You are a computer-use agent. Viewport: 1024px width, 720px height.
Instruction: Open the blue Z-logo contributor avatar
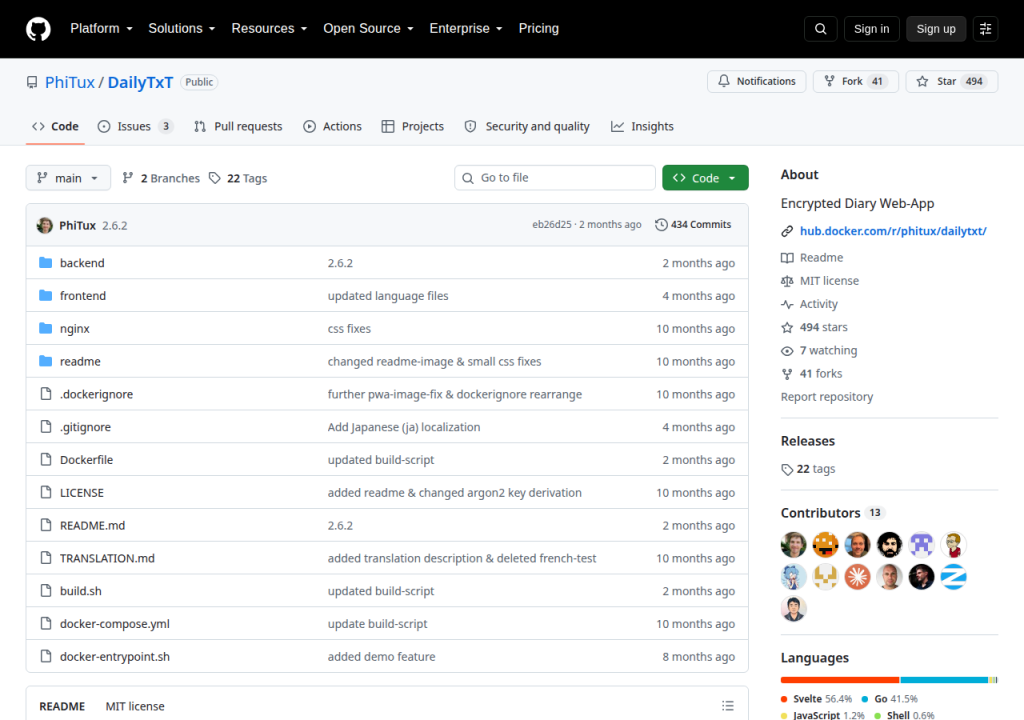[x=953, y=576]
